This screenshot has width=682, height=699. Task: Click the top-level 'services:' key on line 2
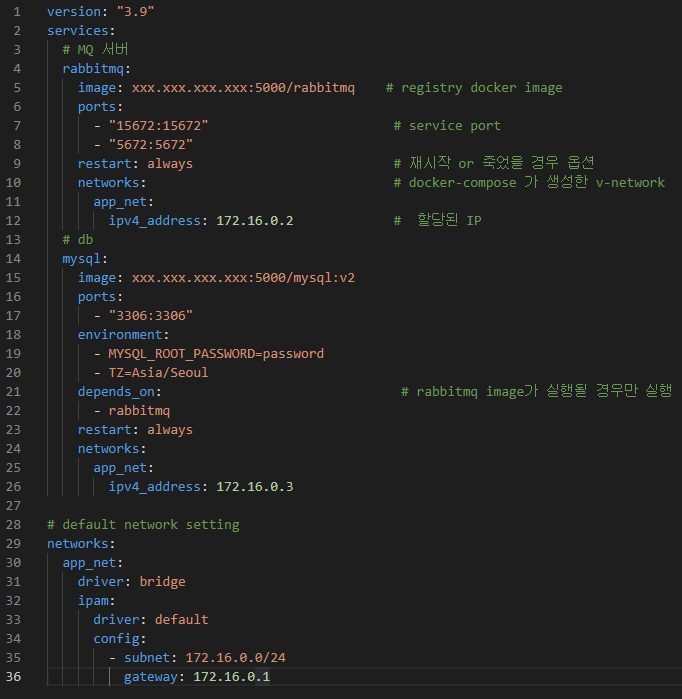pyautogui.click(x=81, y=31)
